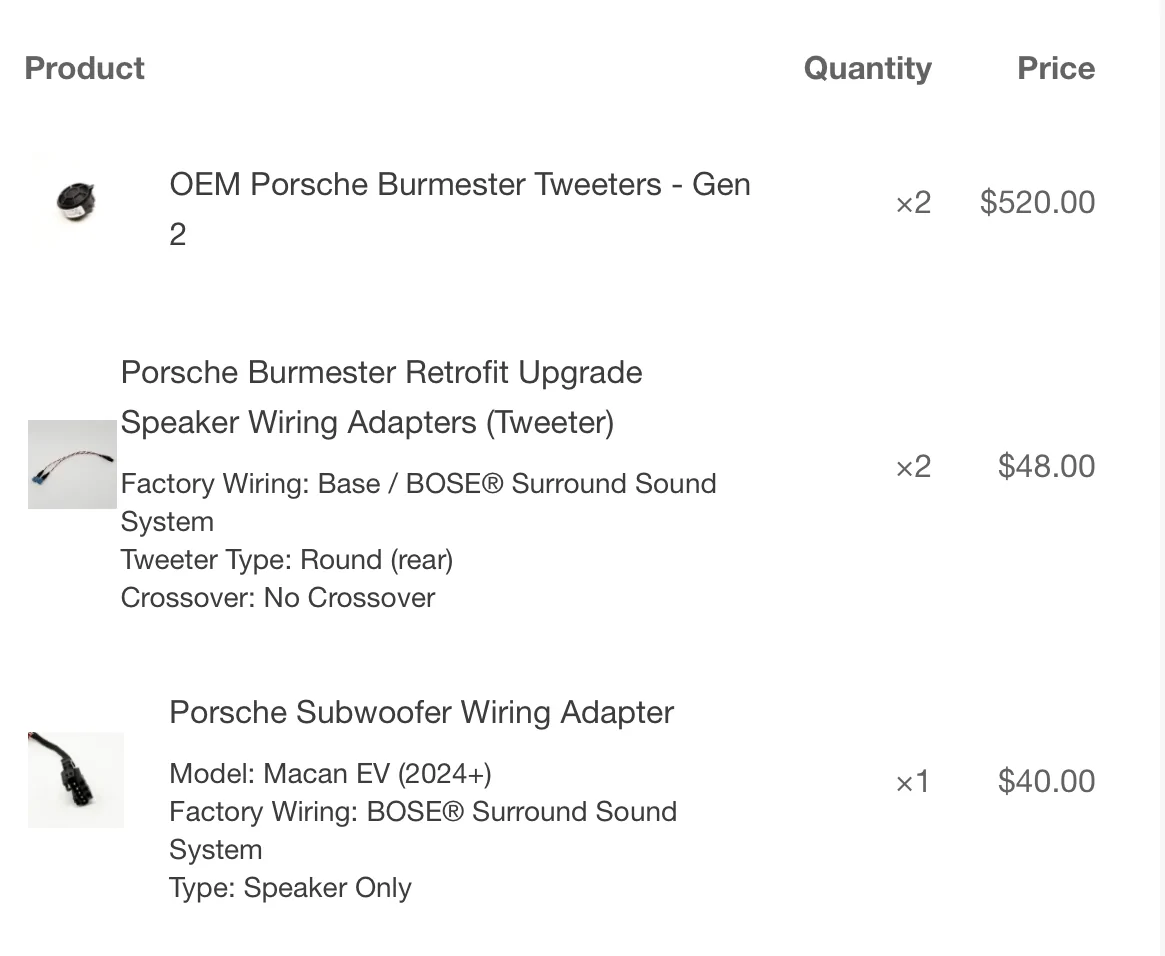This screenshot has width=1165, height=956.
Task: Click the Burmester tweeter product thumbnail
Action: pyautogui.click(x=76, y=202)
